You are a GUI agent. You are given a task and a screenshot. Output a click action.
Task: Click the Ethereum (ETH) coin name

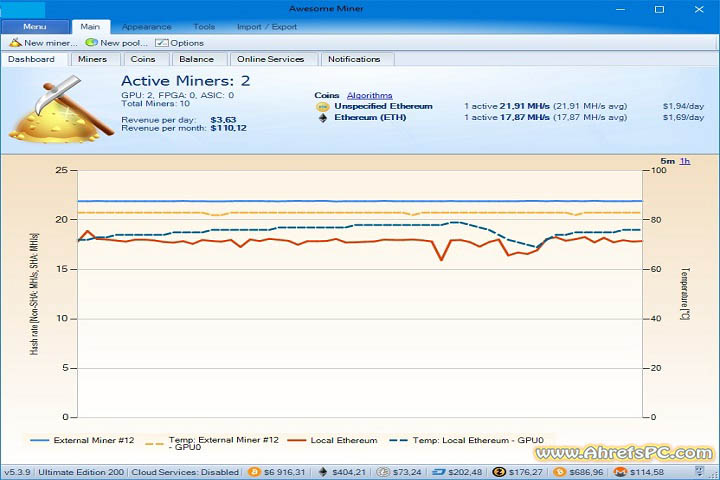click(370, 118)
